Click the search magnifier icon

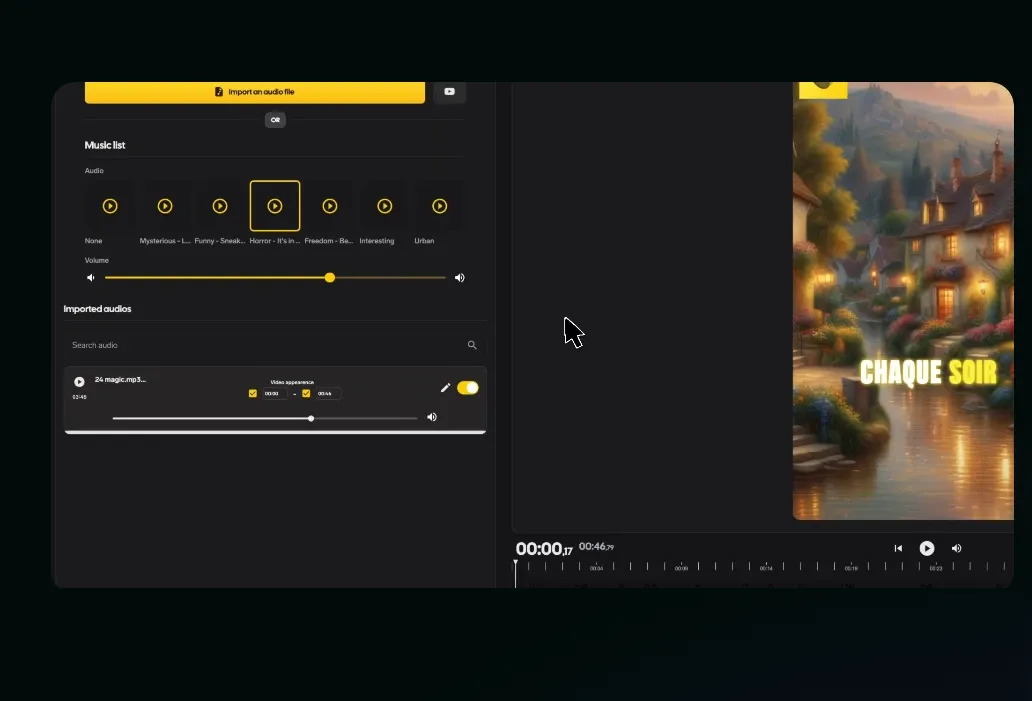472,345
